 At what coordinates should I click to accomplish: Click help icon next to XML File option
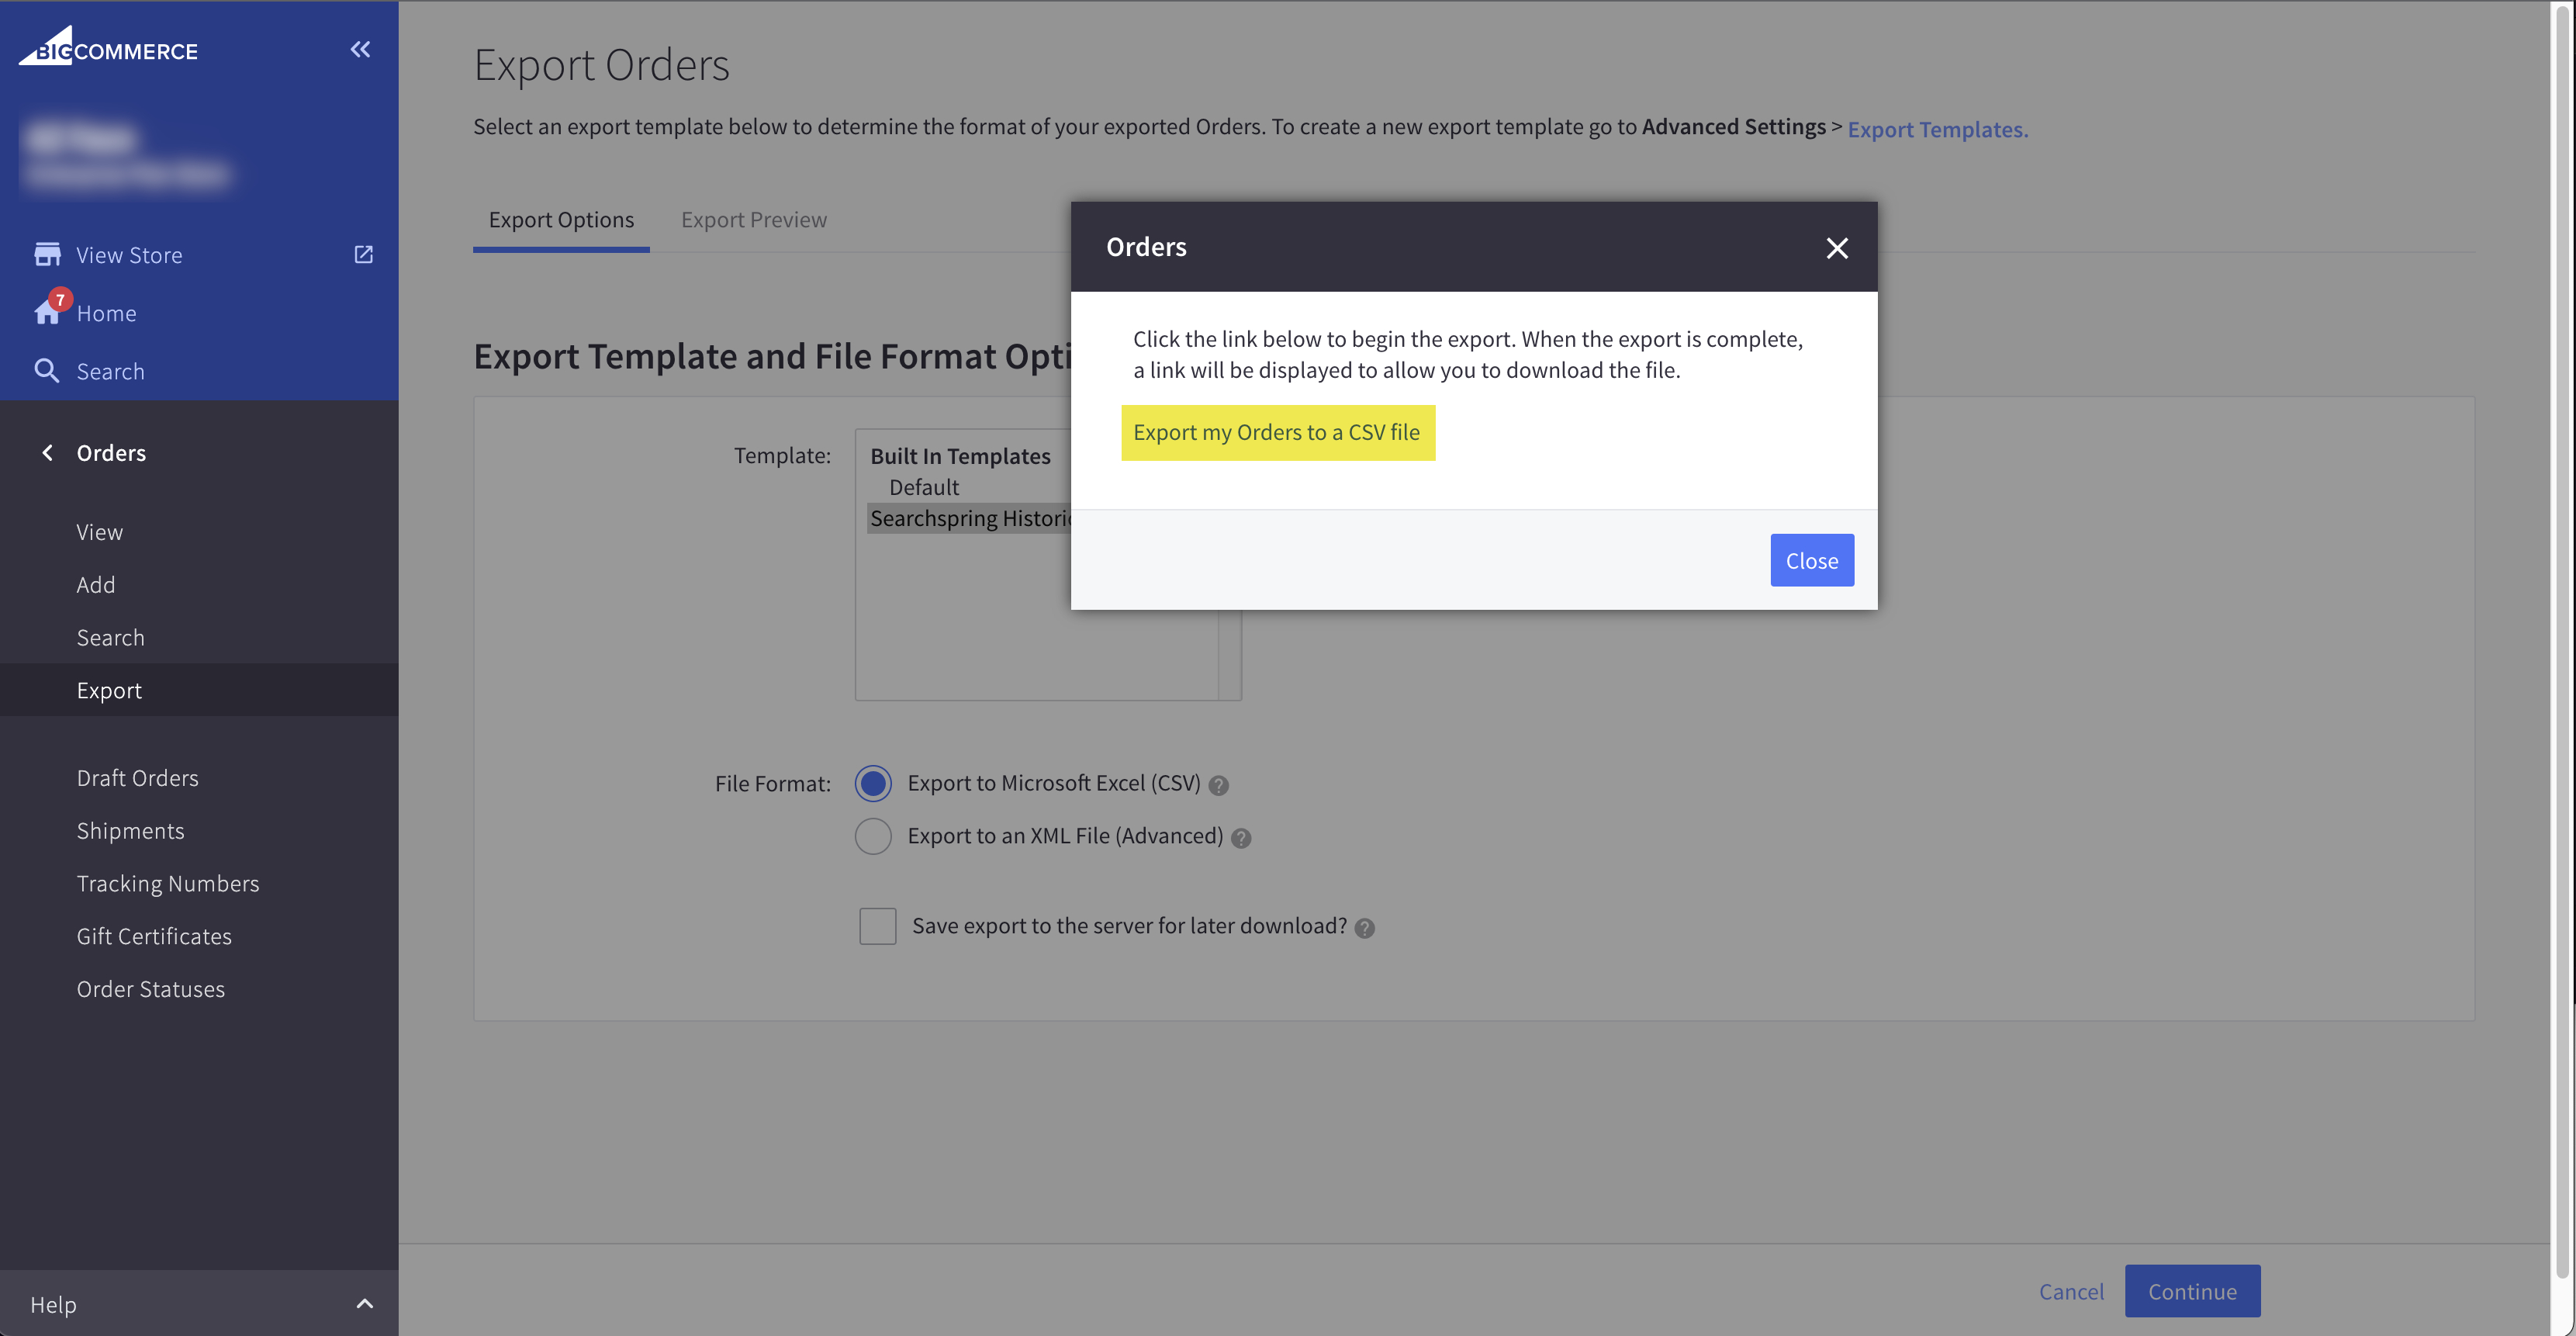tap(1241, 838)
